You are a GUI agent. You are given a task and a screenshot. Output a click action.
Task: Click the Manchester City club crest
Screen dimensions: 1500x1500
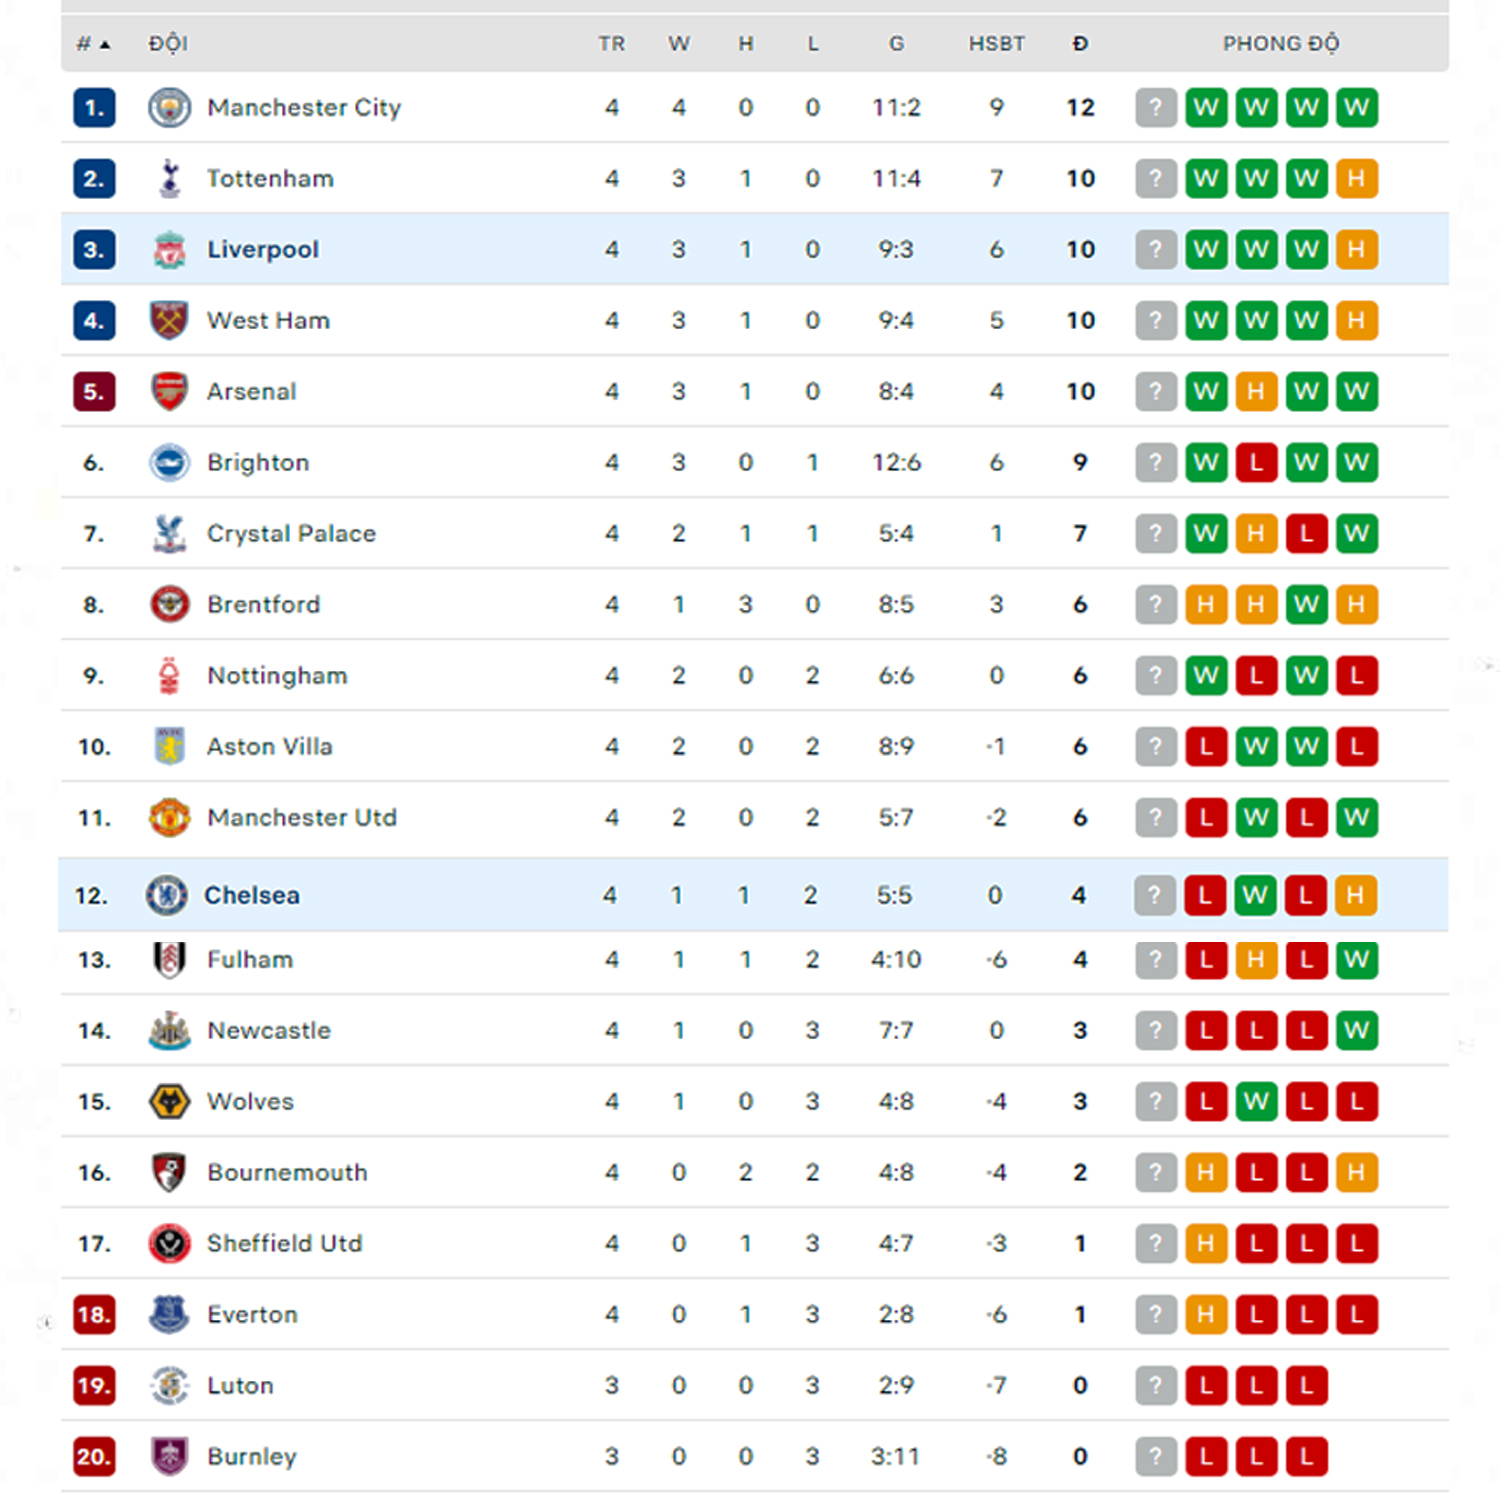coord(169,107)
